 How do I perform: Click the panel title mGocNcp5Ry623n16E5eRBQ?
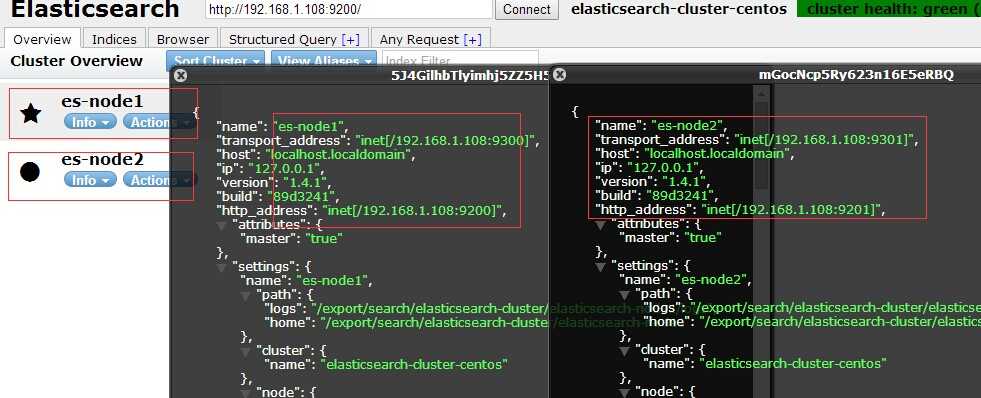[x=856, y=75]
